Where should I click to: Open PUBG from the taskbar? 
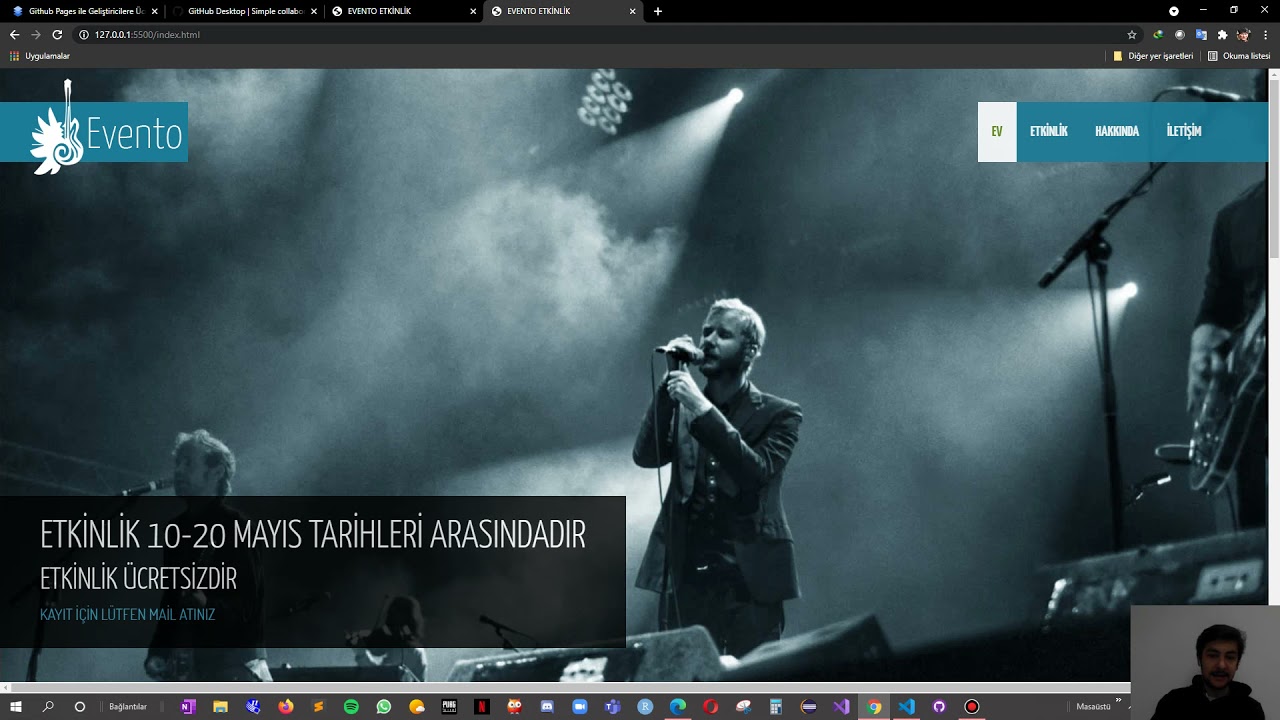pos(449,706)
